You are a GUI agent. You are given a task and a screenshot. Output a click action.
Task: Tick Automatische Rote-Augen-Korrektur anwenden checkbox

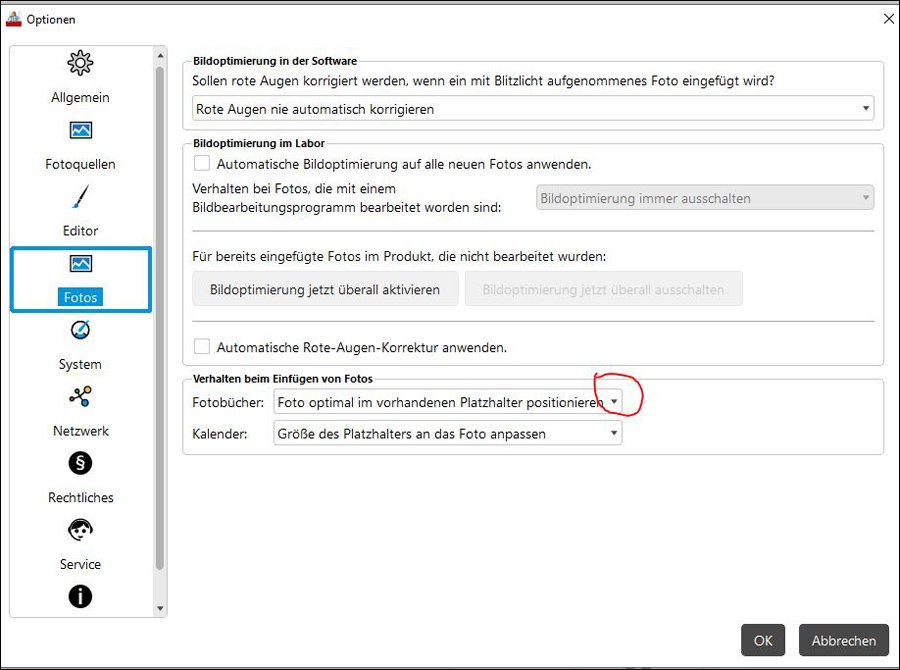(201, 347)
